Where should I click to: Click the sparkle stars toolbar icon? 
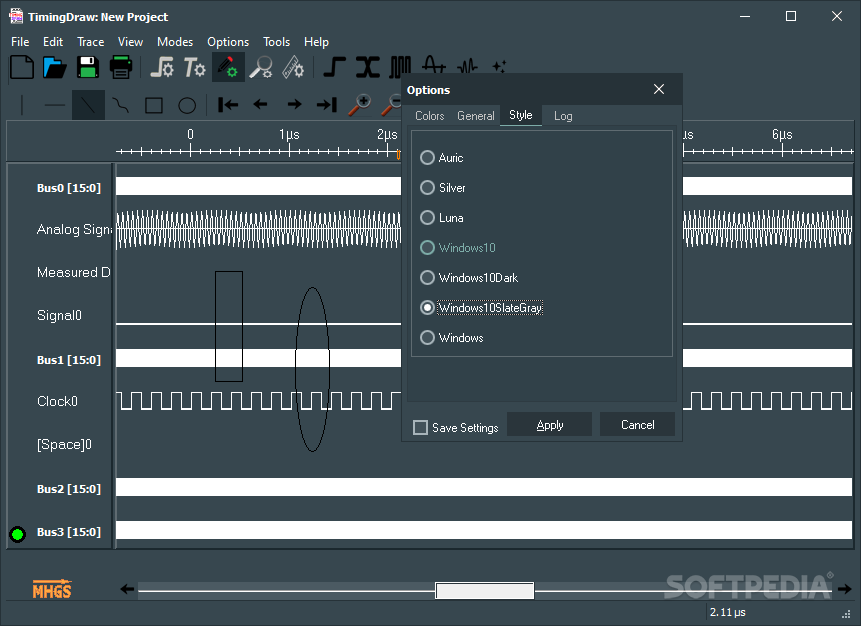tap(499, 66)
